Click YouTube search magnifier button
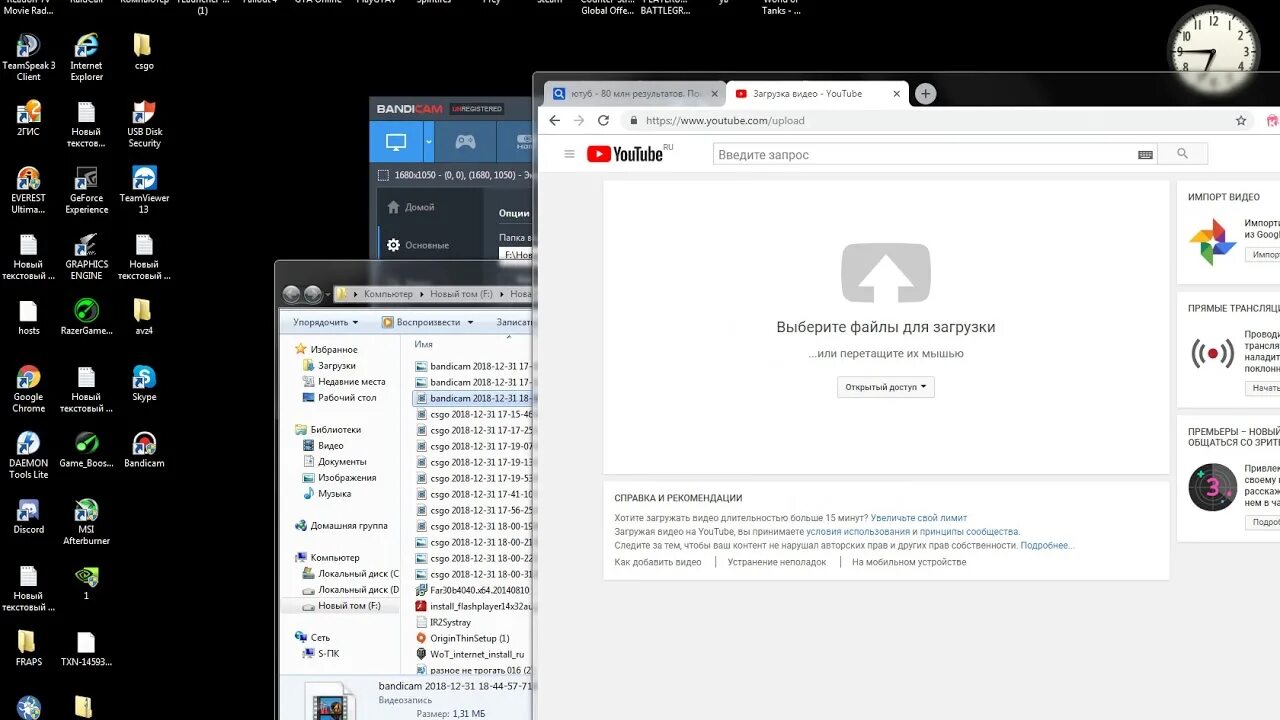Screen dimensions: 1280x720 click(x=1182, y=154)
